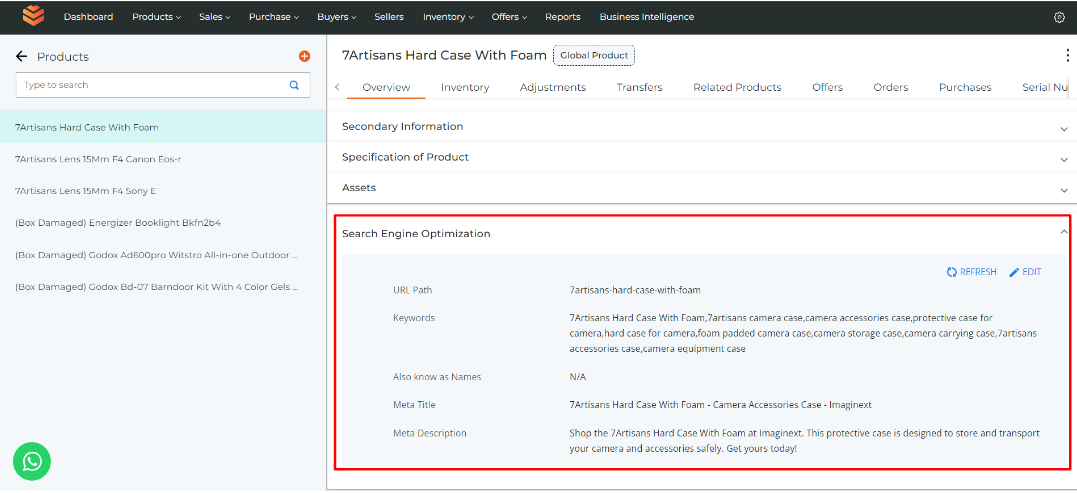Click the REFRESH icon button

971,272
